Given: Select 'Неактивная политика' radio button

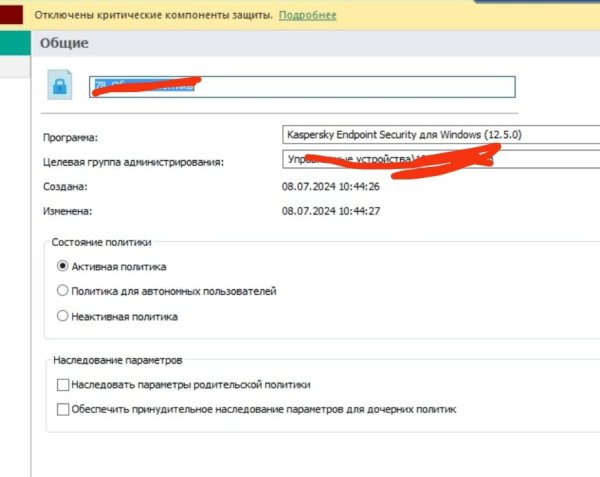Looking at the screenshot, I should (62, 316).
